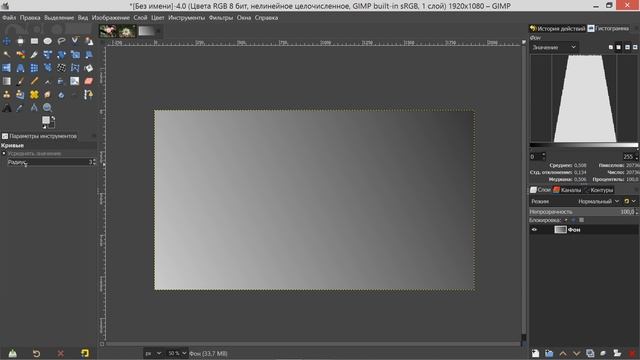The width and height of the screenshot is (640, 360).
Task: Open Правка menu
Action: 30,18
